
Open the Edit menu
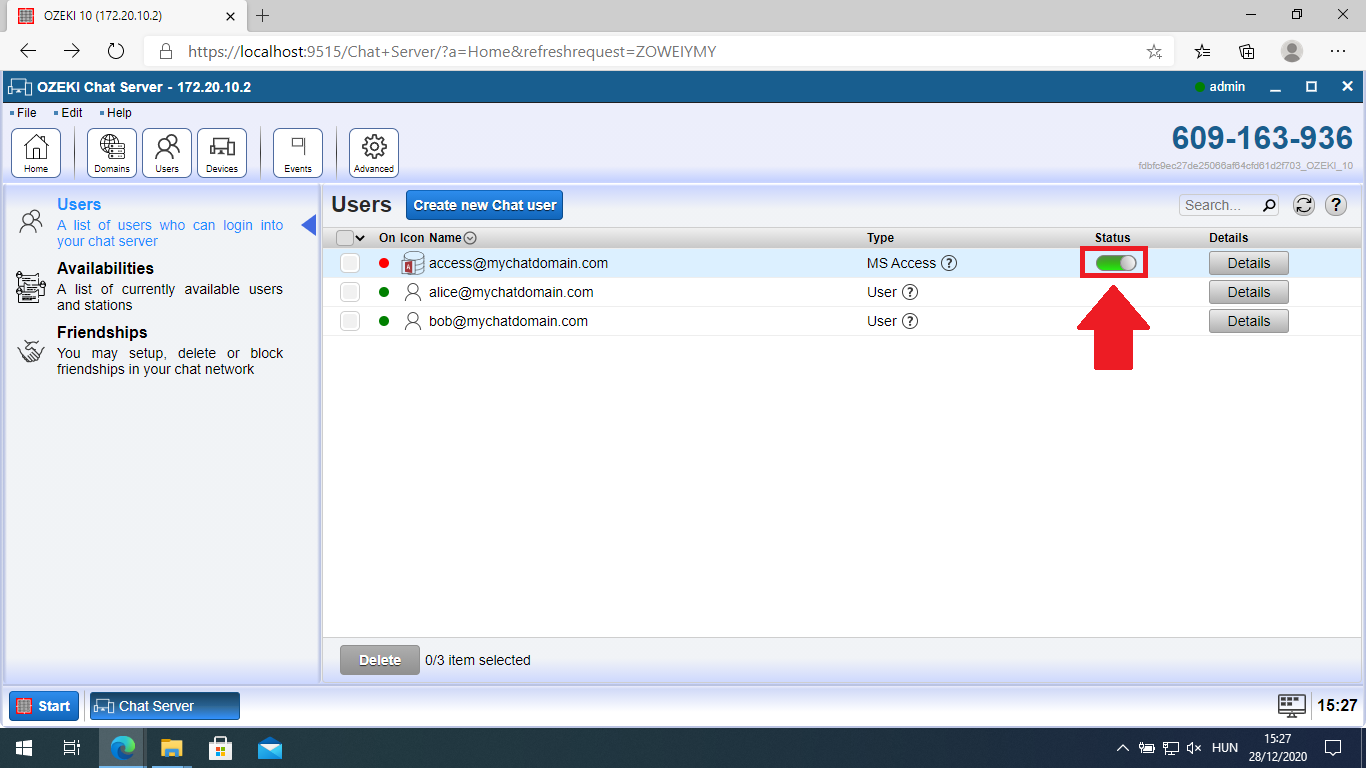[x=71, y=113]
